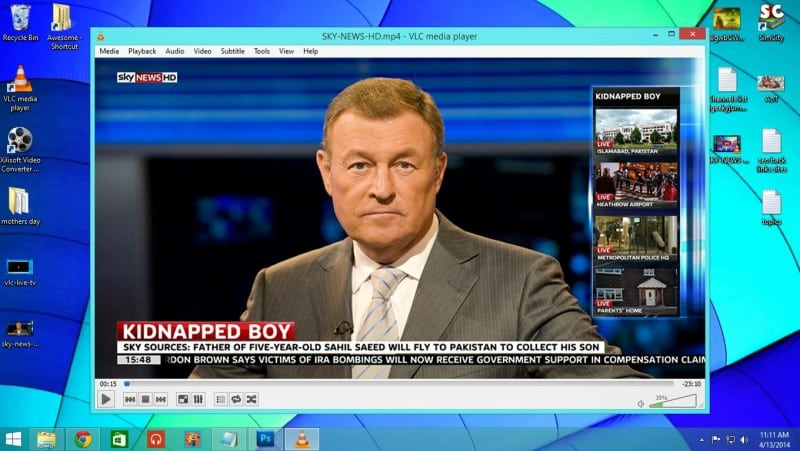Enable random shuffle playback
Image resolution: width=800 pixels, height=451 pixels.
coord(252,399)
